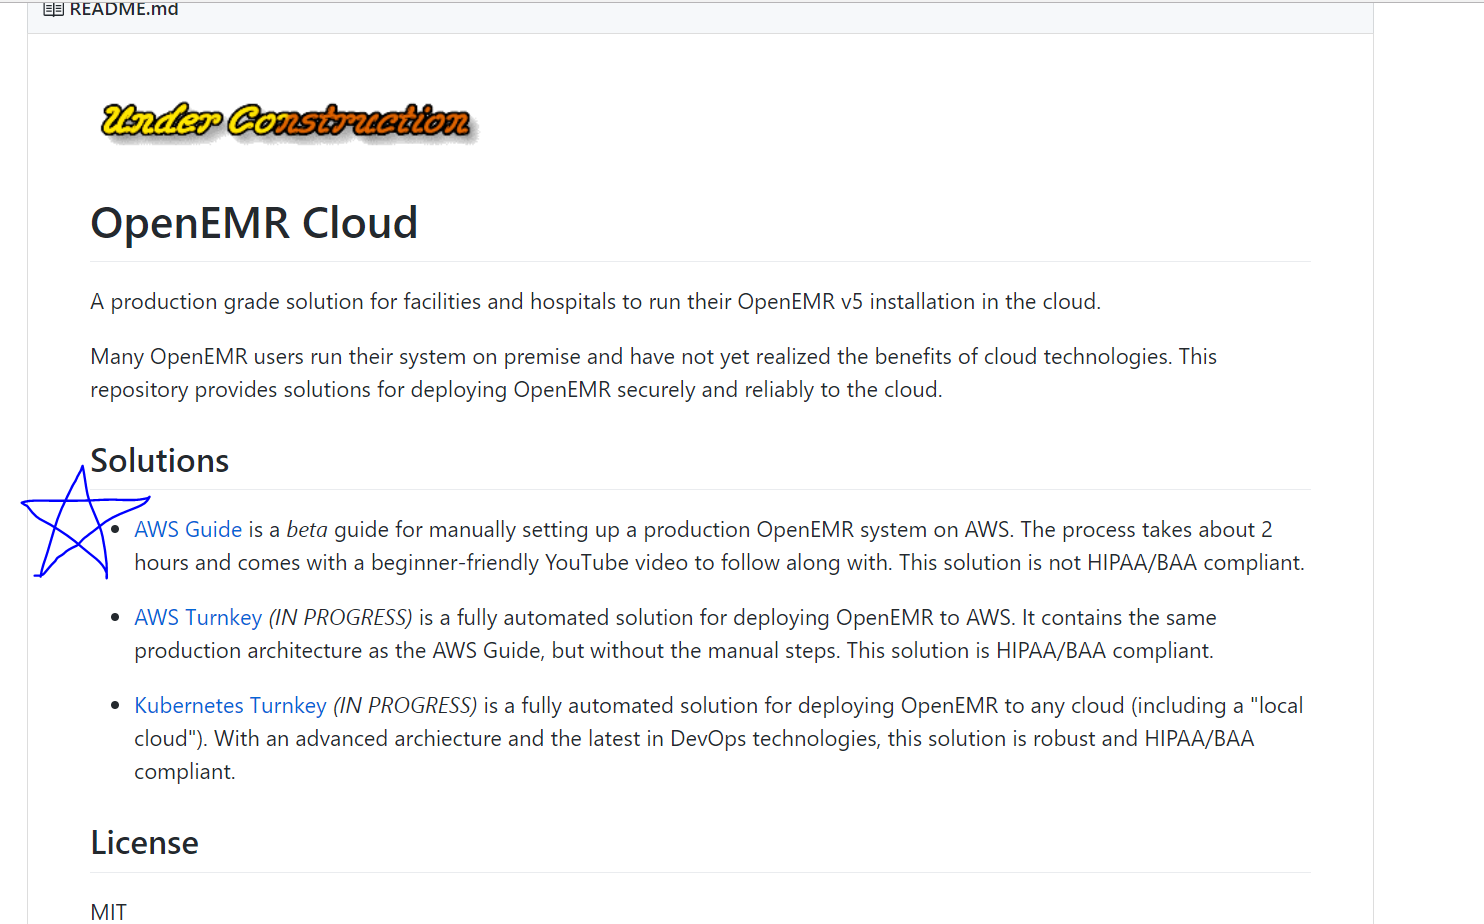
Task: Open the AWS Guide link
Action: [x=188, y=529]
